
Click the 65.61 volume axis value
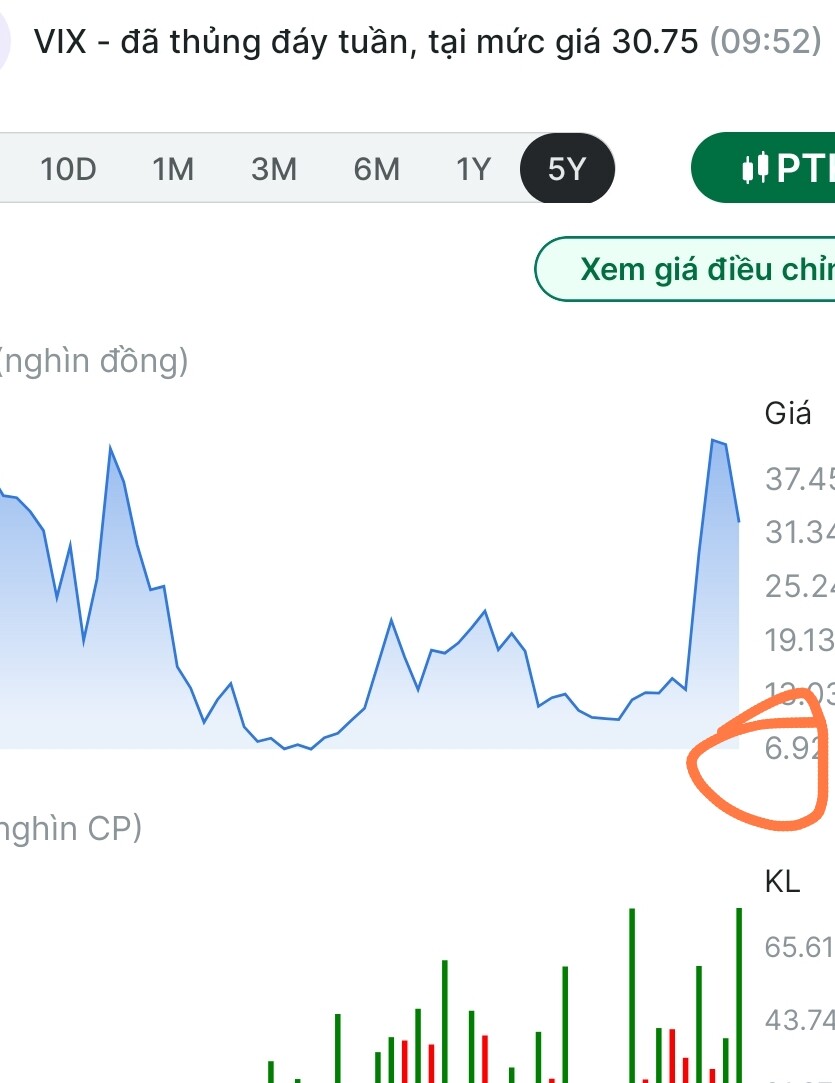(x=798, y=947)
